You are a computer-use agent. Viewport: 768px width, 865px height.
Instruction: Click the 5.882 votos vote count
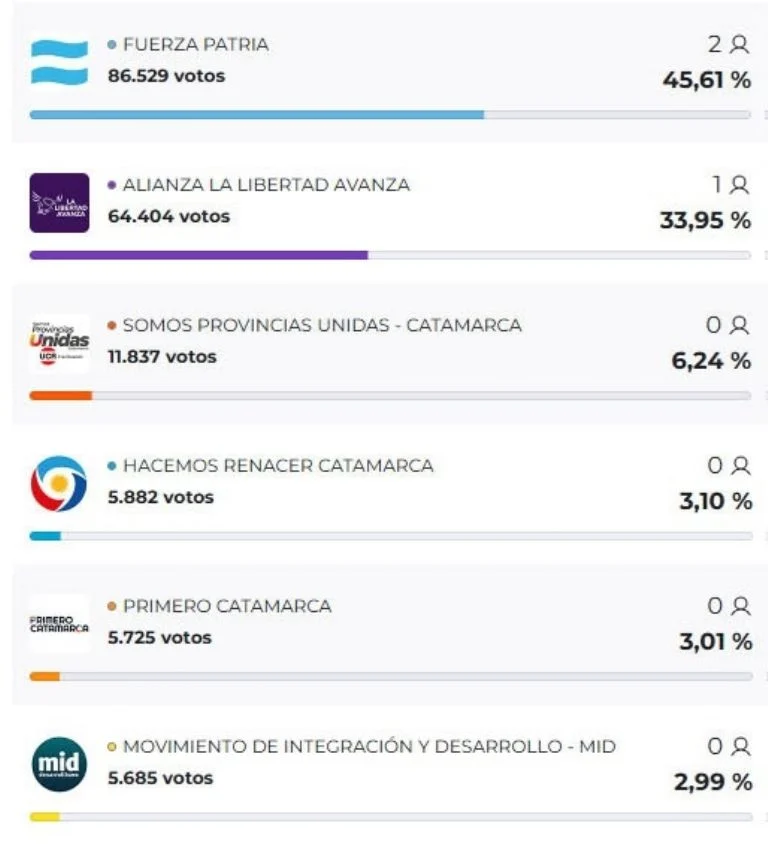[160, 497]
